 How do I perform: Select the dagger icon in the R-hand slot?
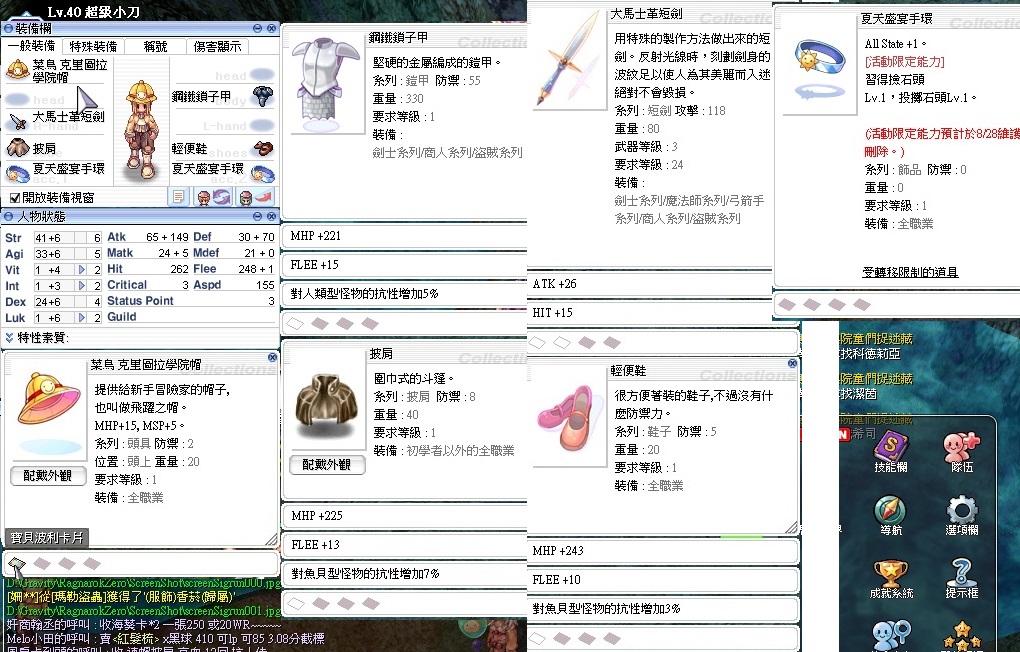click(18, 121)
